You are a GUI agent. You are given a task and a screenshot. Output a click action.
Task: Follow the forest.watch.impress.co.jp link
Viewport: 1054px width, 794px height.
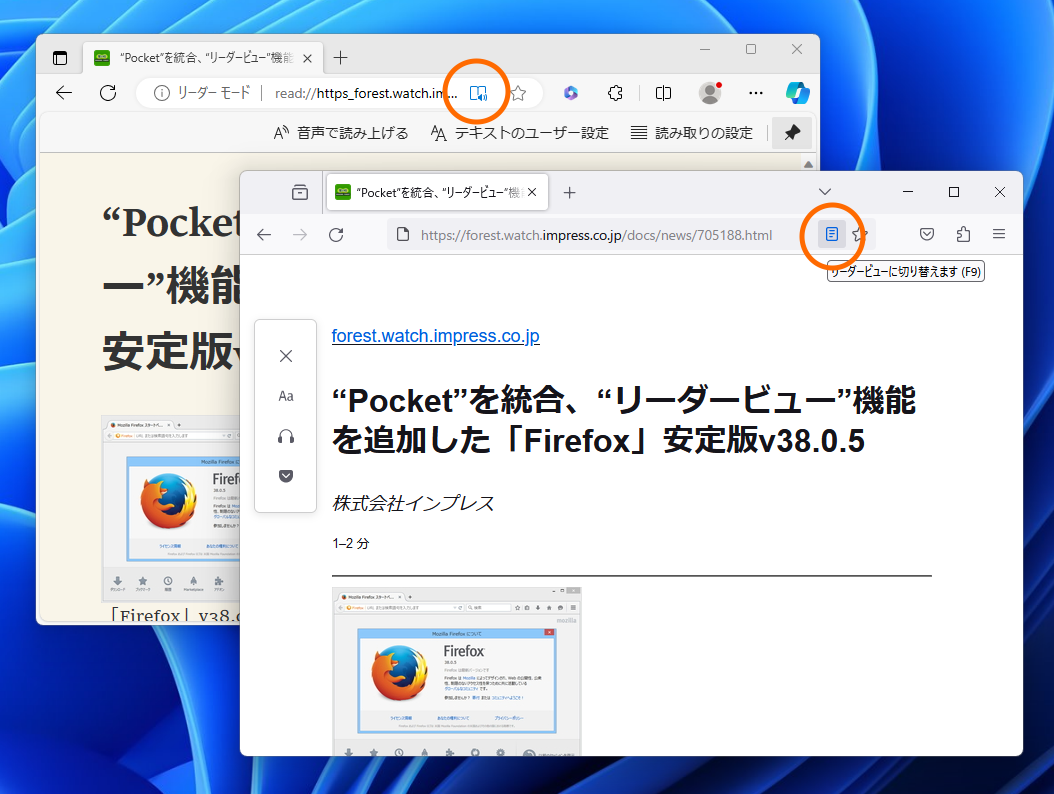pos(435,335)
